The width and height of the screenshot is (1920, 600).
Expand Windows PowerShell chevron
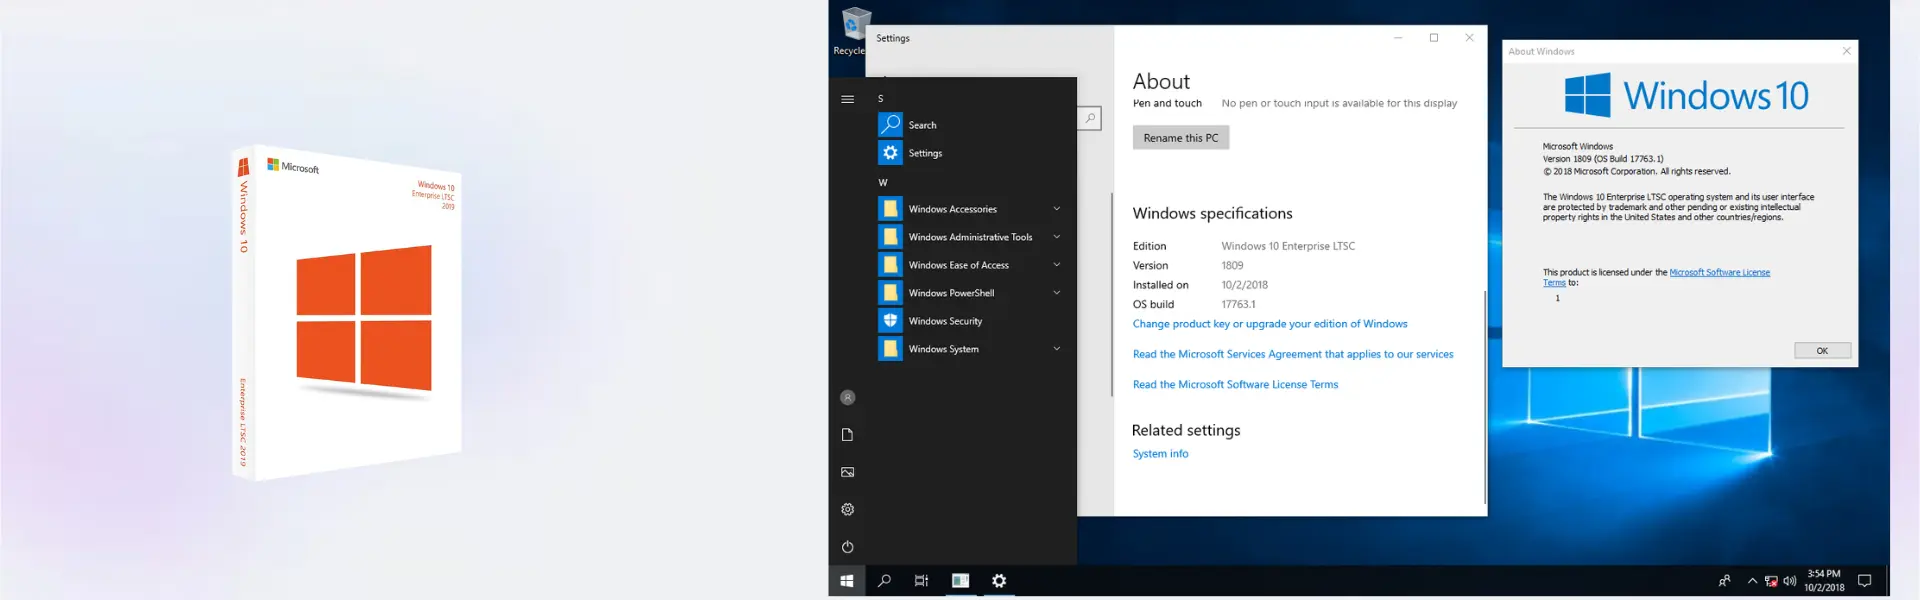tap(1056, 293)
